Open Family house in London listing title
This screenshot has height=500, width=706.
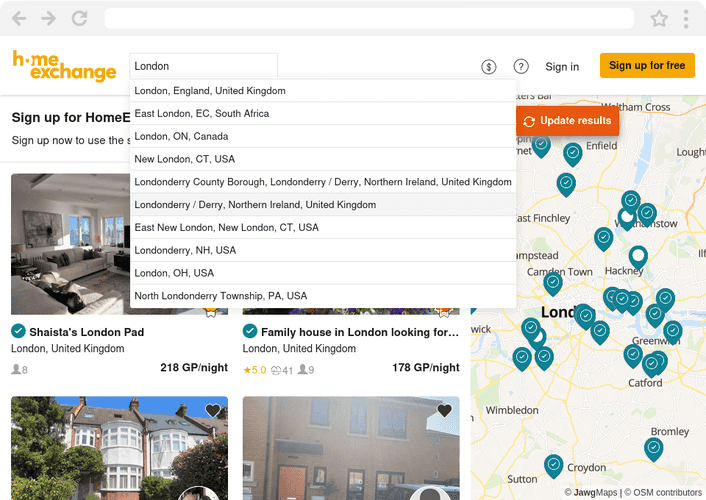(360, 332)
